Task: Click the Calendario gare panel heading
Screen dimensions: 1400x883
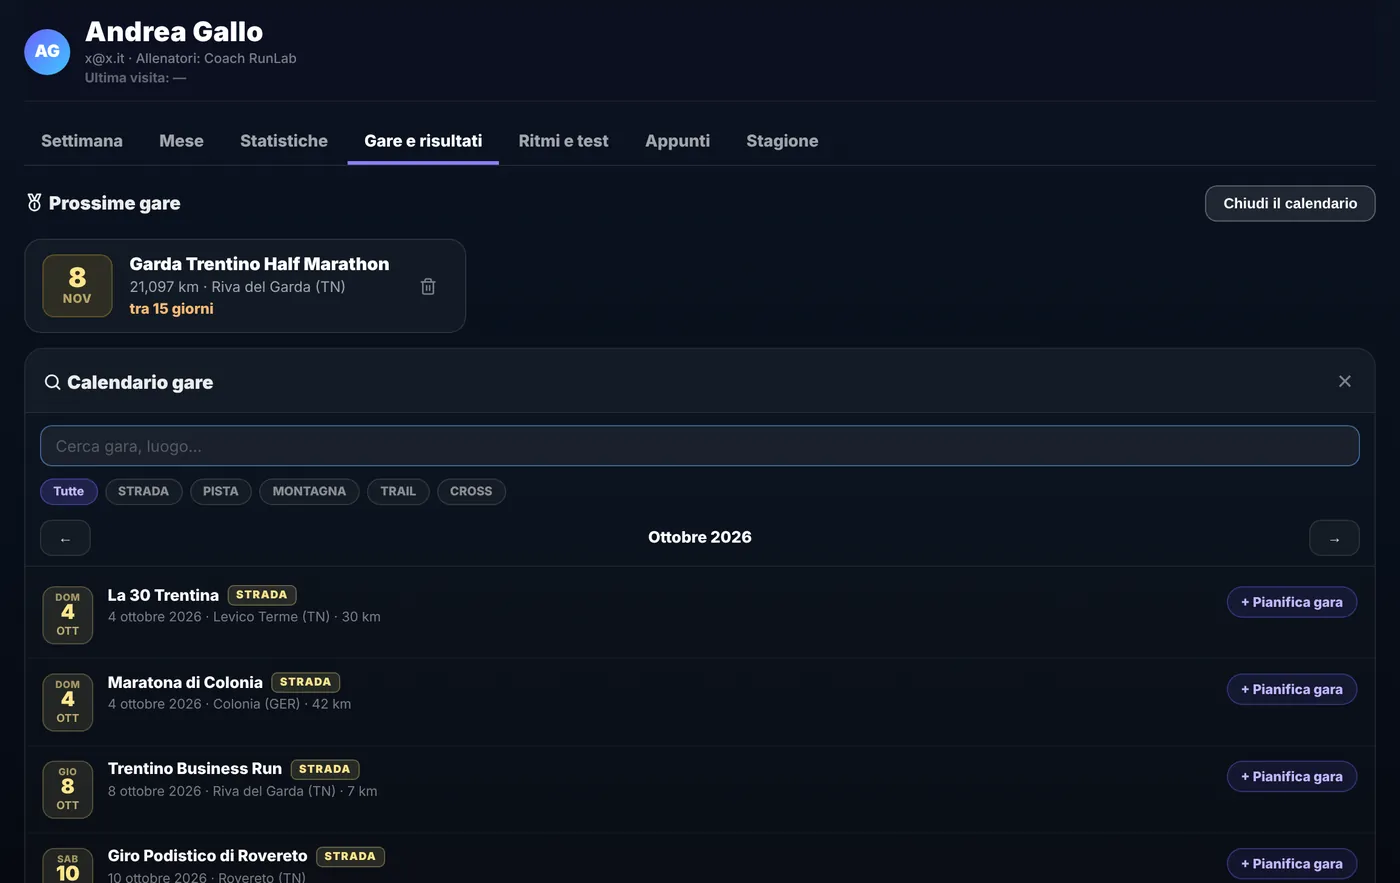Action: (x=140, y=382)
